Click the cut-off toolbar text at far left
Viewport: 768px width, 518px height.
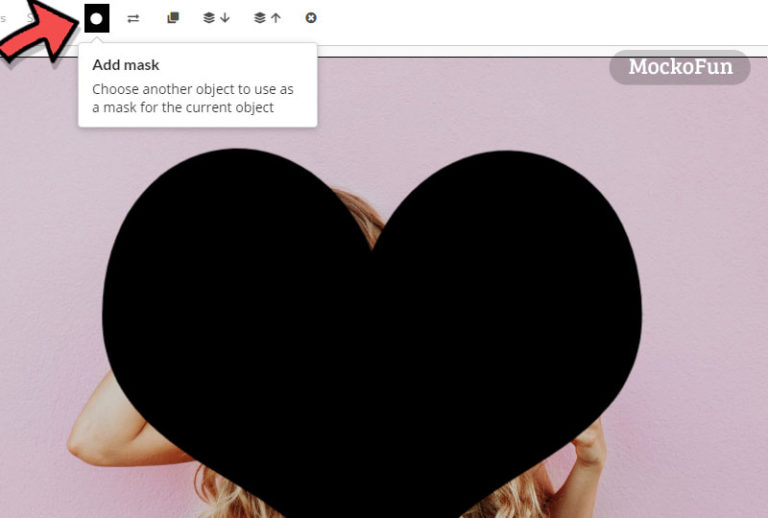4,18
